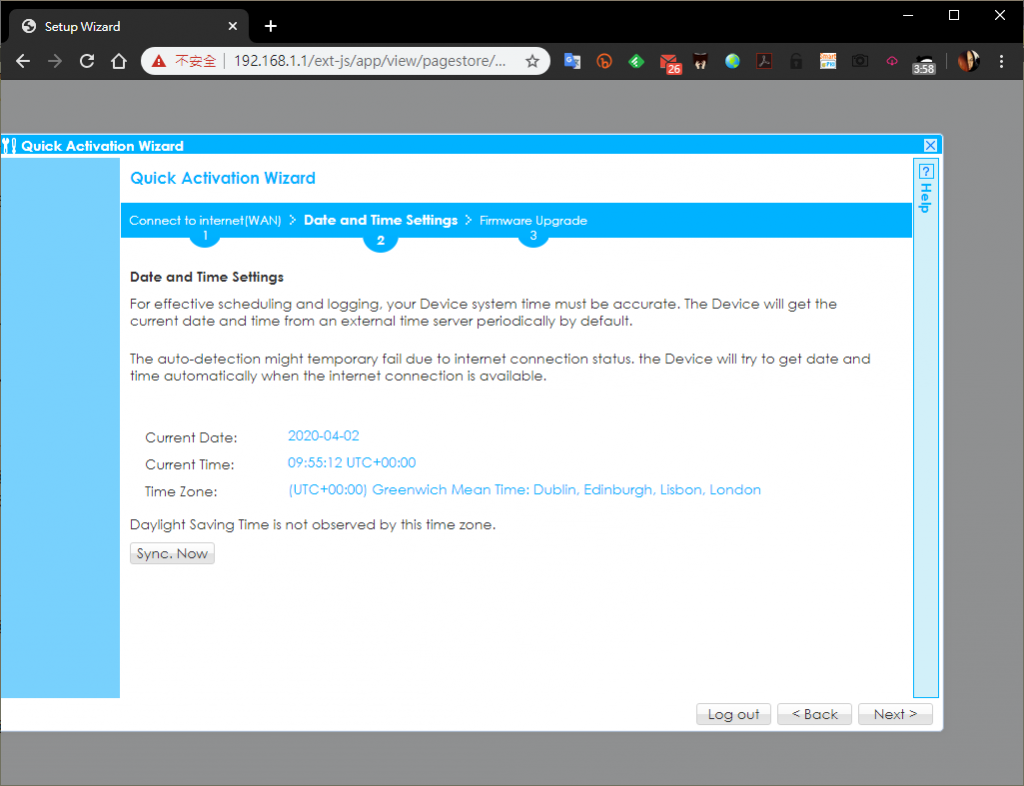
Task: Open the Chrome menu with three dots
Action: (x=1001, y=61)
